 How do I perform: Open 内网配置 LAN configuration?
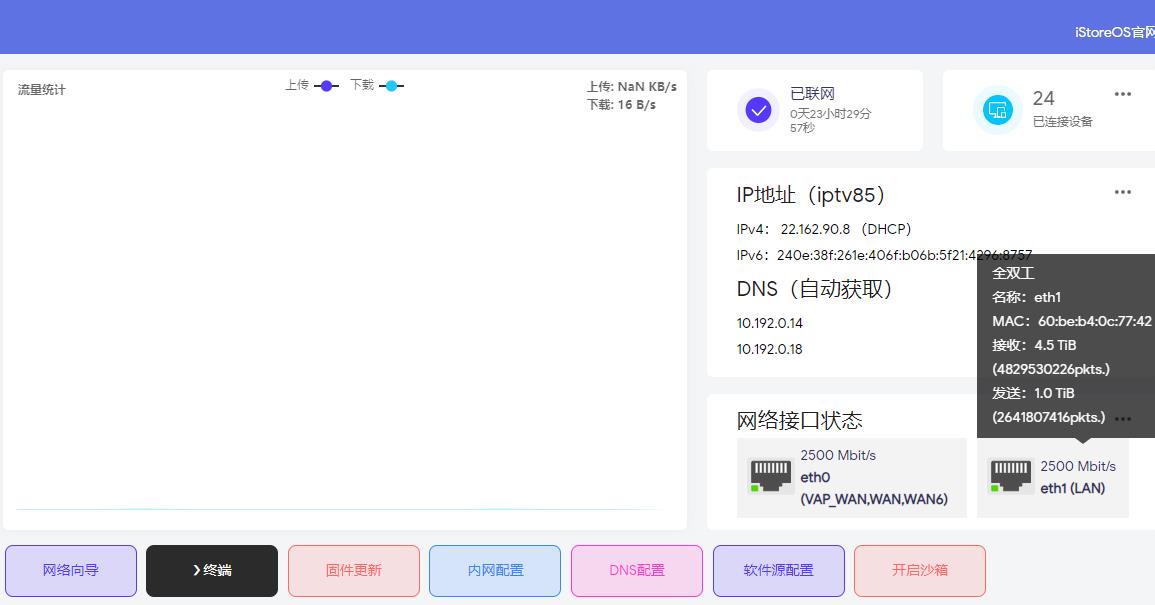coord(495,570)
